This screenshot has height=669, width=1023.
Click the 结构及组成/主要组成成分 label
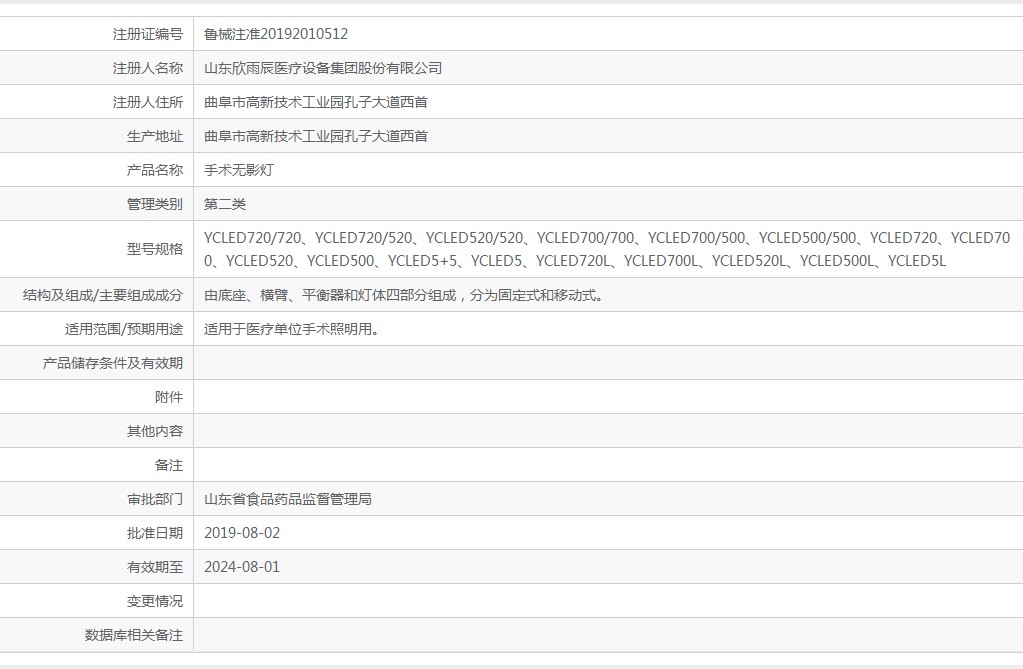(102, 295)
